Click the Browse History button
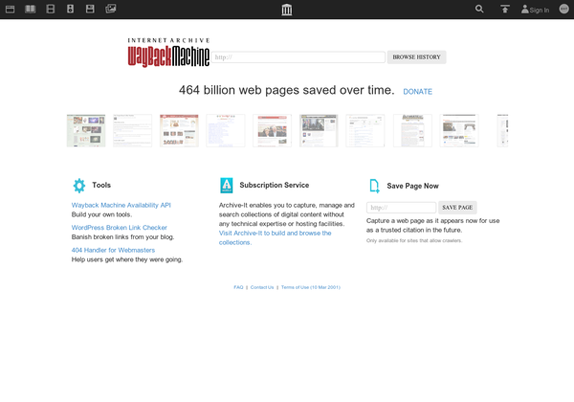Viewport: 574px width, 402px height. point(417,57)
